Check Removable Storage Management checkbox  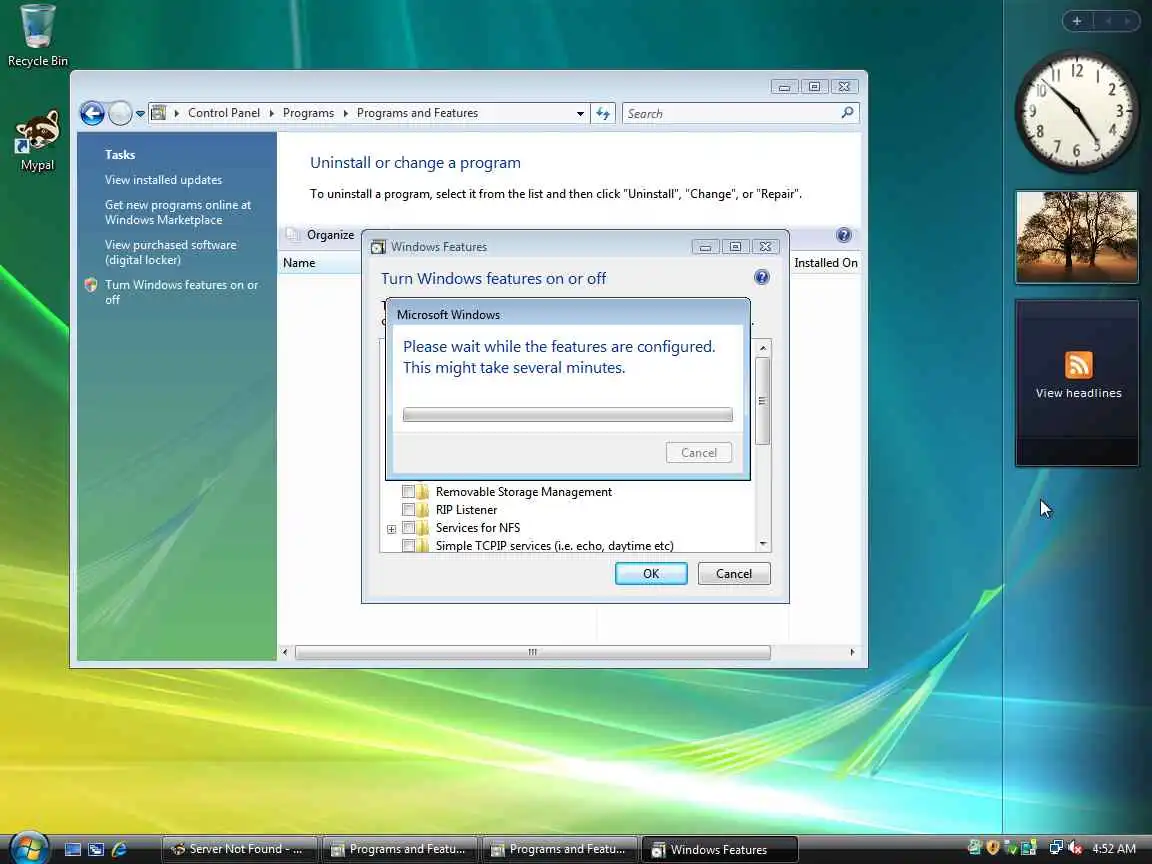point(408,492)
